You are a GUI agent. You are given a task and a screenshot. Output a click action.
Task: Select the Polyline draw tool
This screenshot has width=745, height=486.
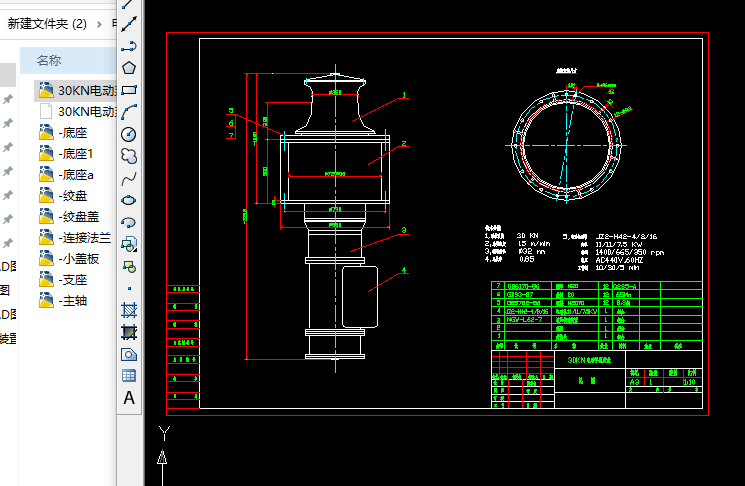(129, 46)
